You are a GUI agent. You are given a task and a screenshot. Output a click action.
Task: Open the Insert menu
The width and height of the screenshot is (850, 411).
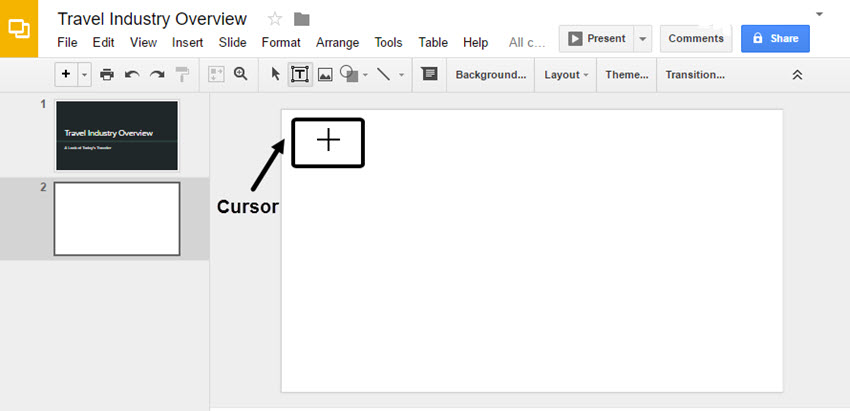188,42
